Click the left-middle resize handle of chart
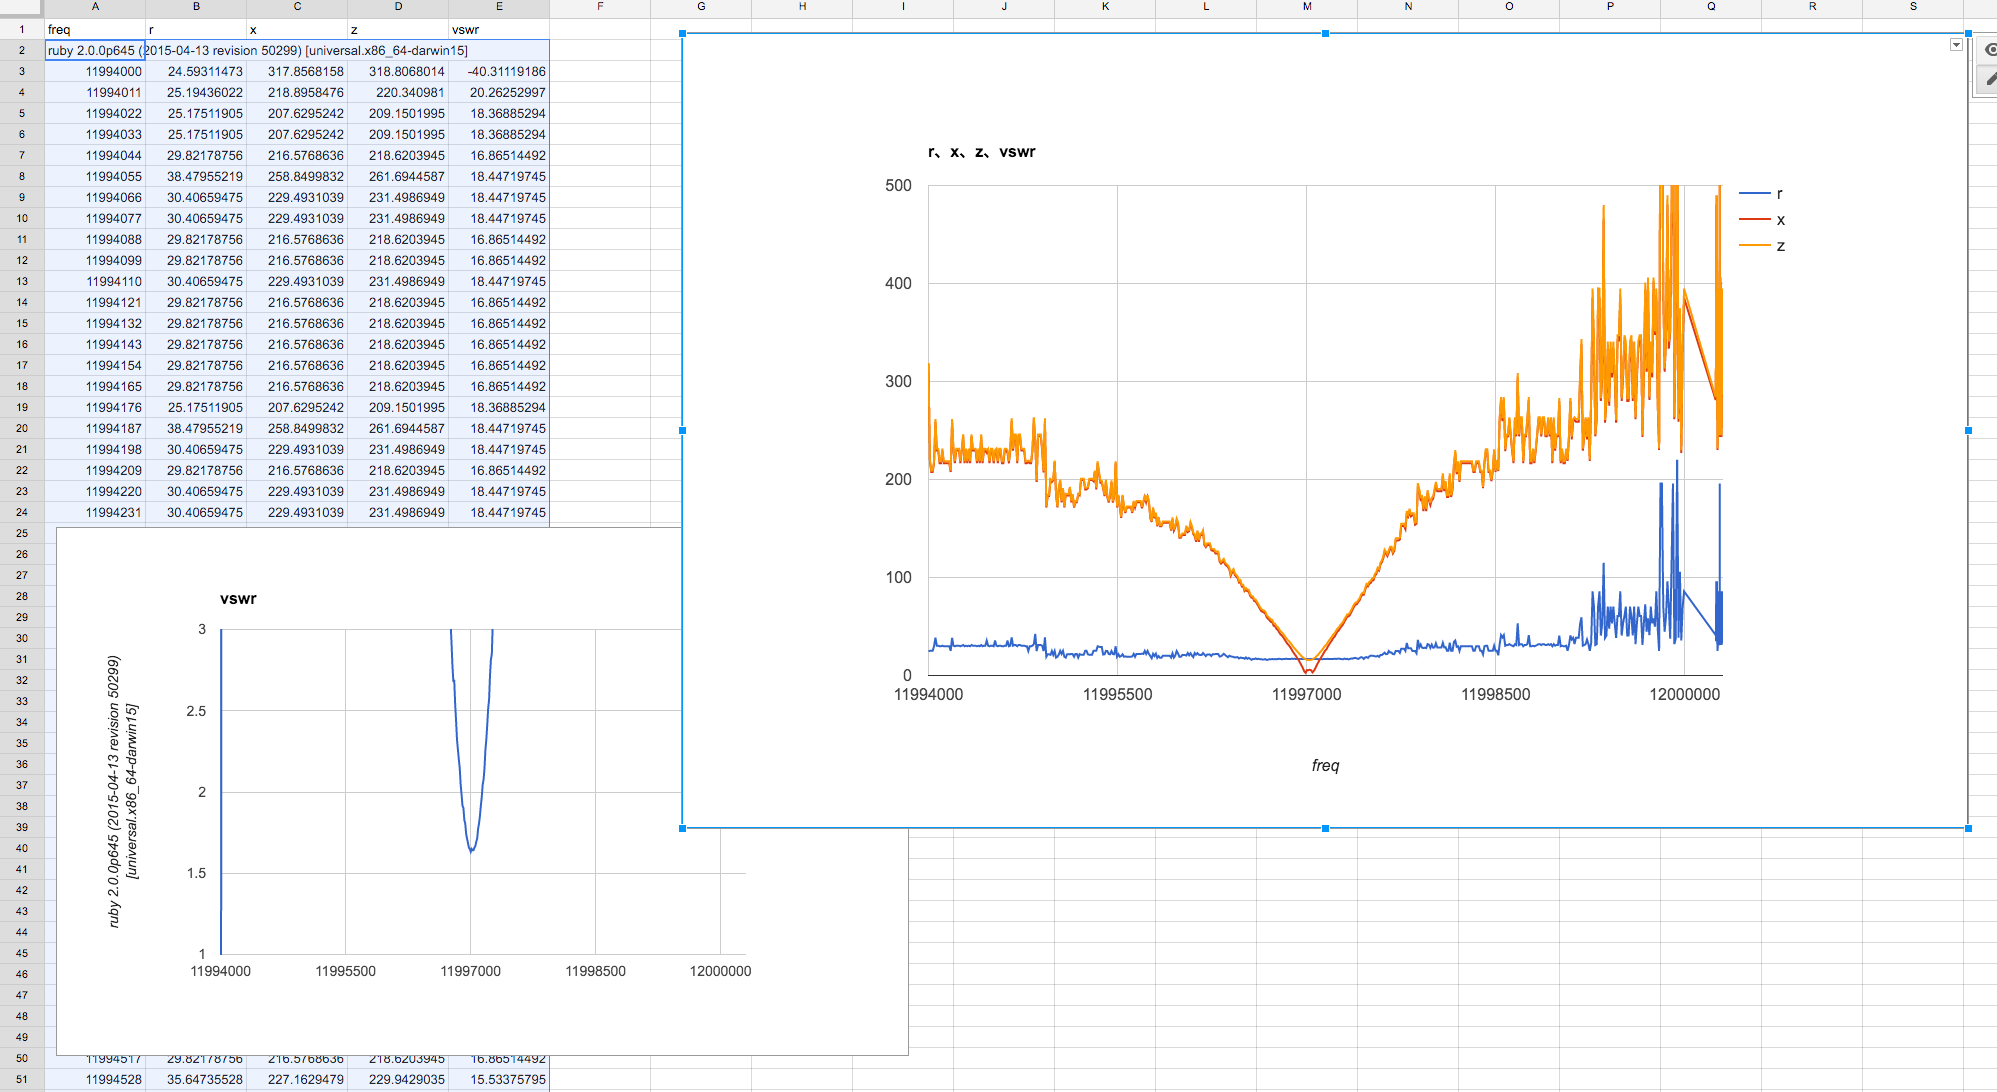Screen dimensions: 1997x1092 coord(683,431)
